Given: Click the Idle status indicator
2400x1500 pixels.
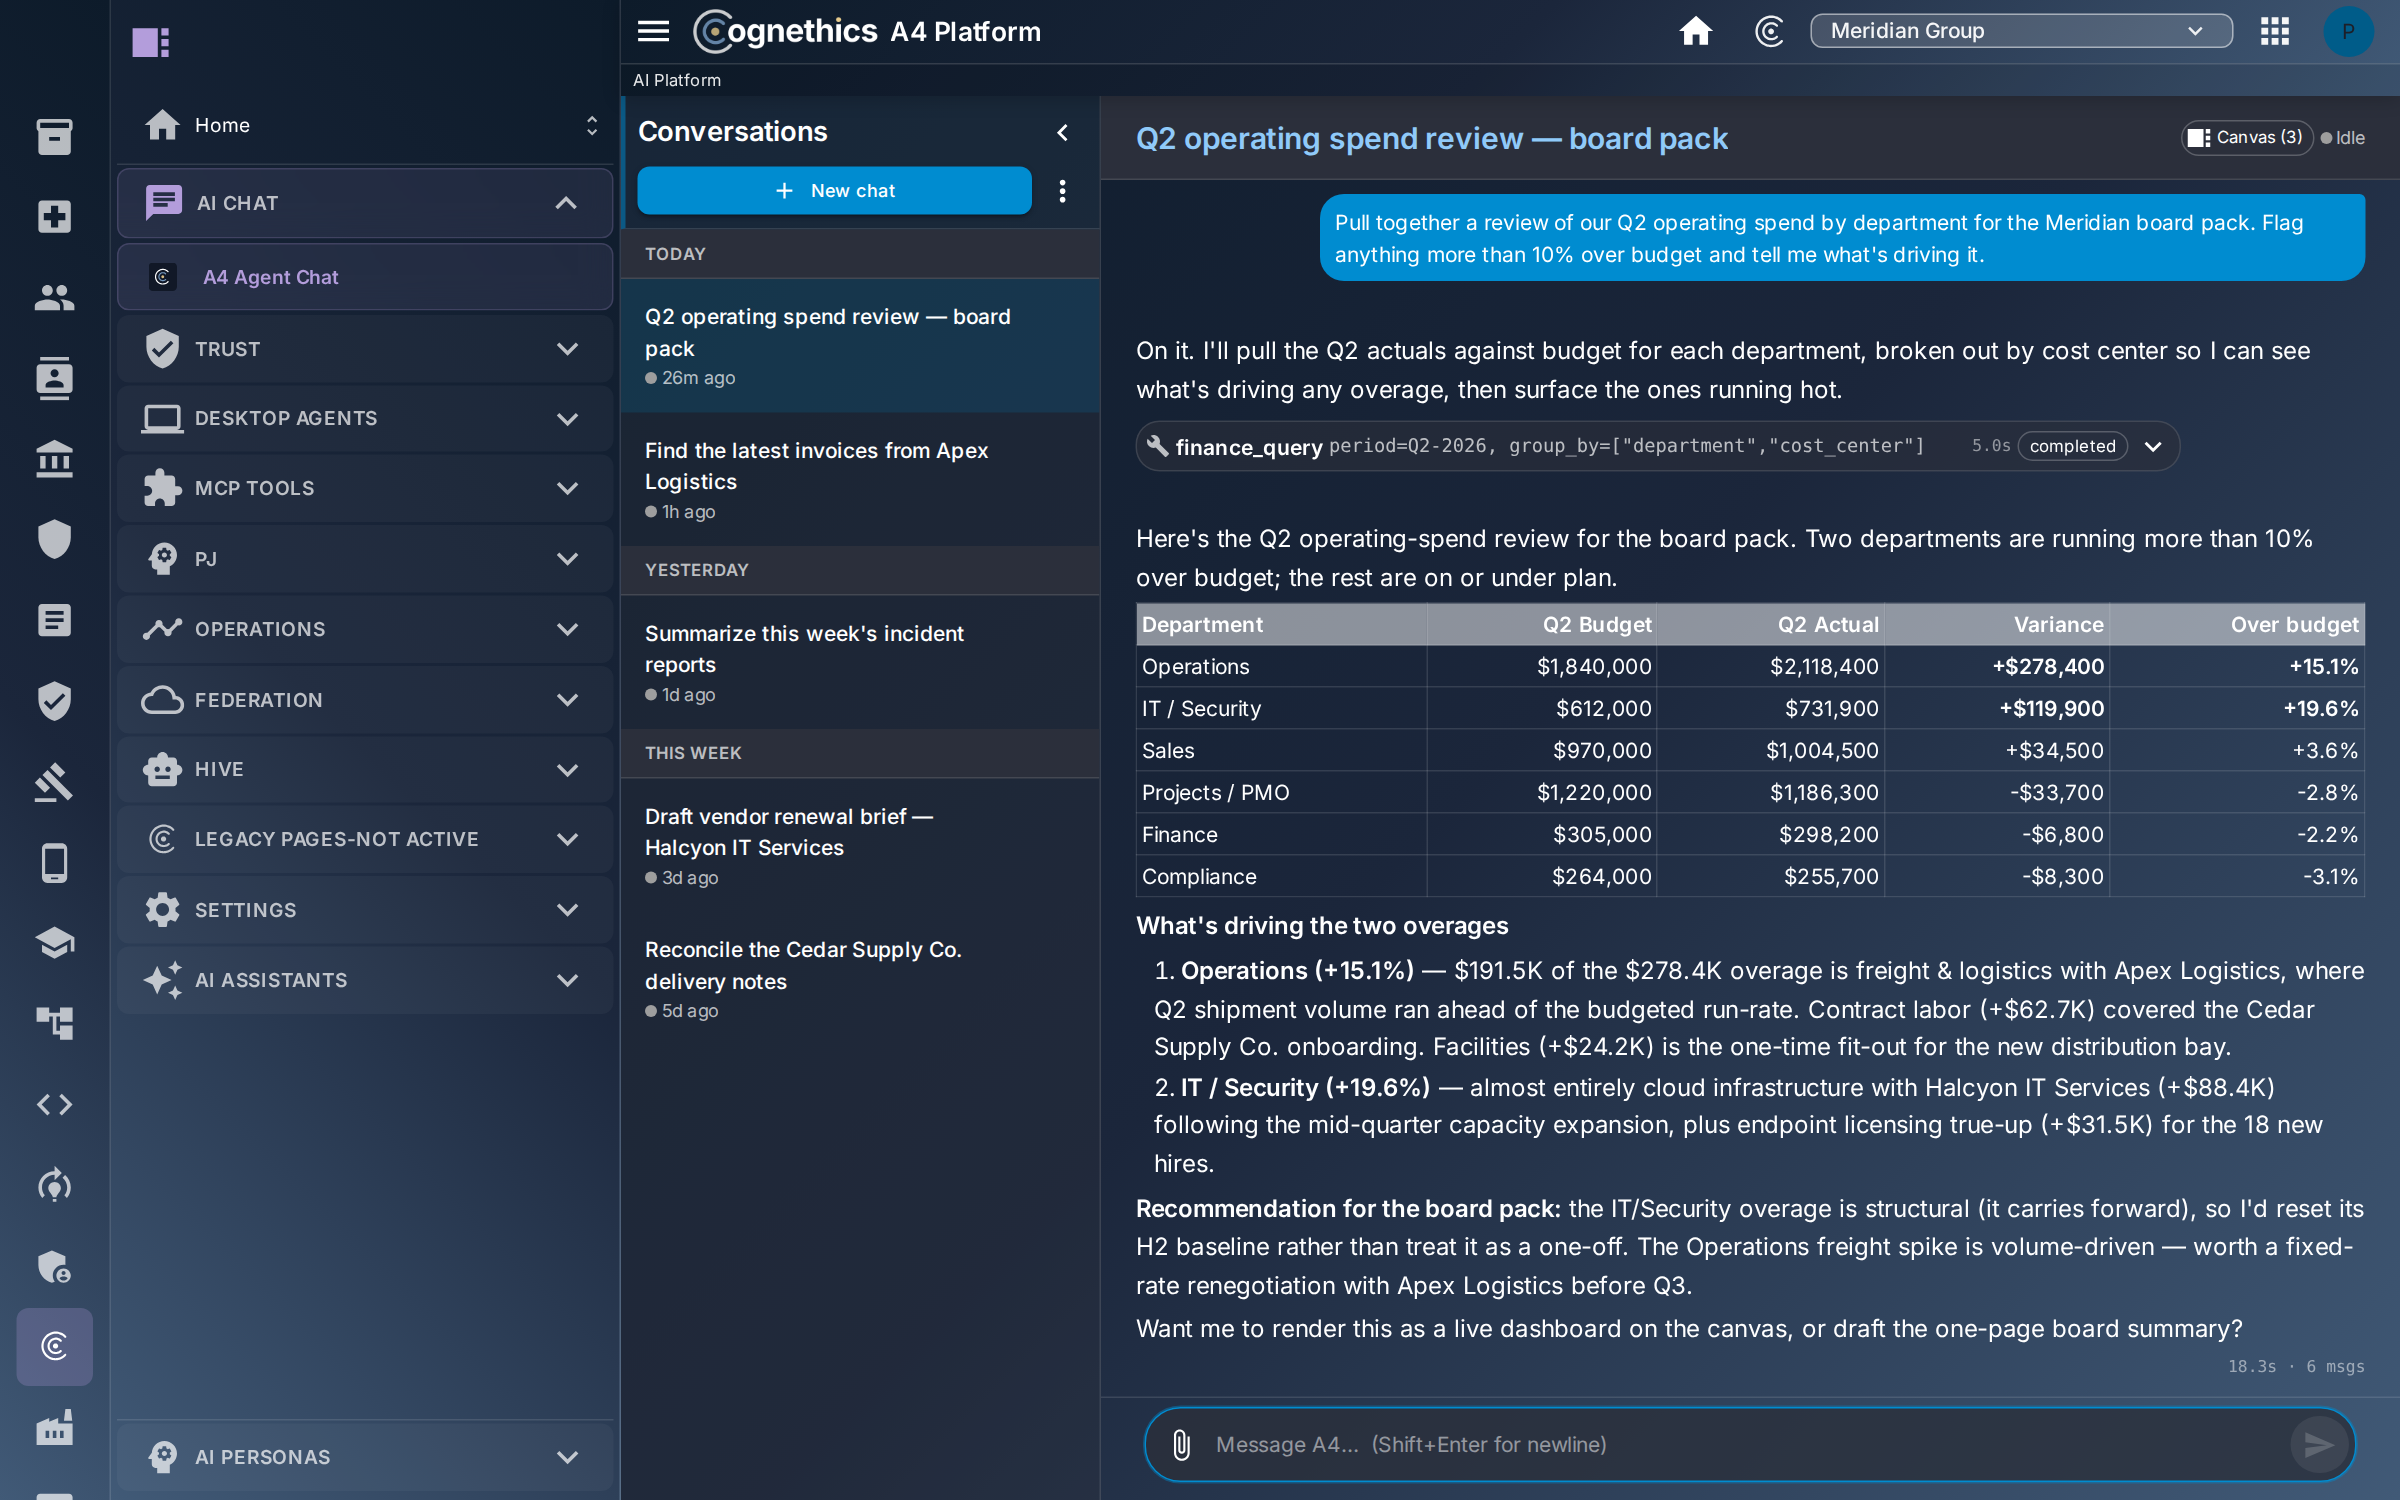Looking at the screenshot, I should (x=2342, y=138).
